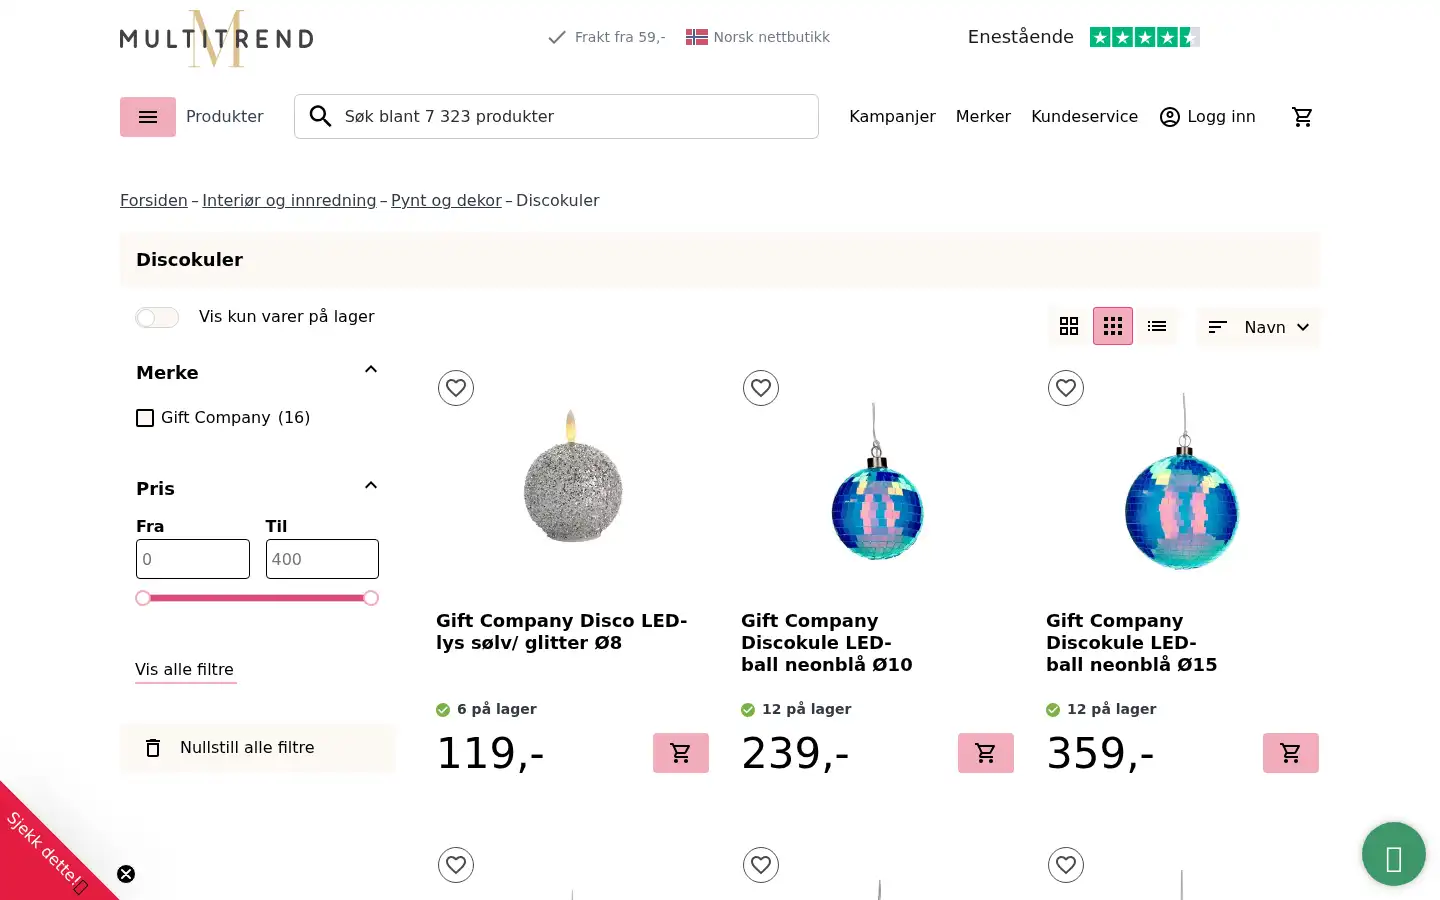Viewport: 1440px width, 900px height.
Task: Go to Forsiden breadcrumb
Action: [154, 200]
